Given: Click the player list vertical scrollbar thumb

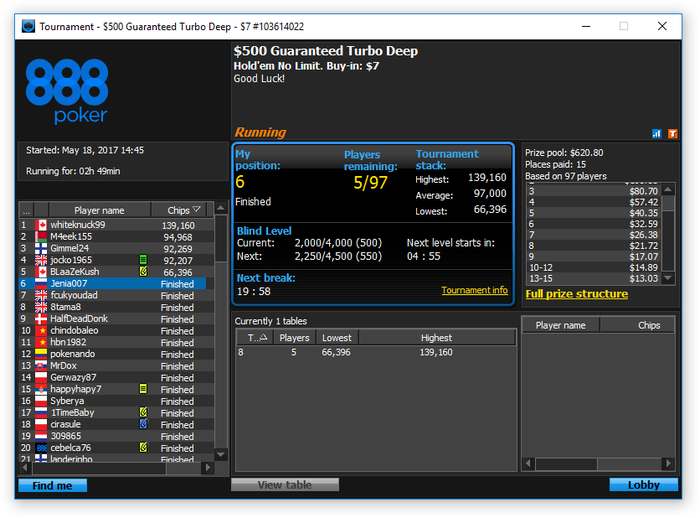Looking at the screenshot, I should [221, 239].
